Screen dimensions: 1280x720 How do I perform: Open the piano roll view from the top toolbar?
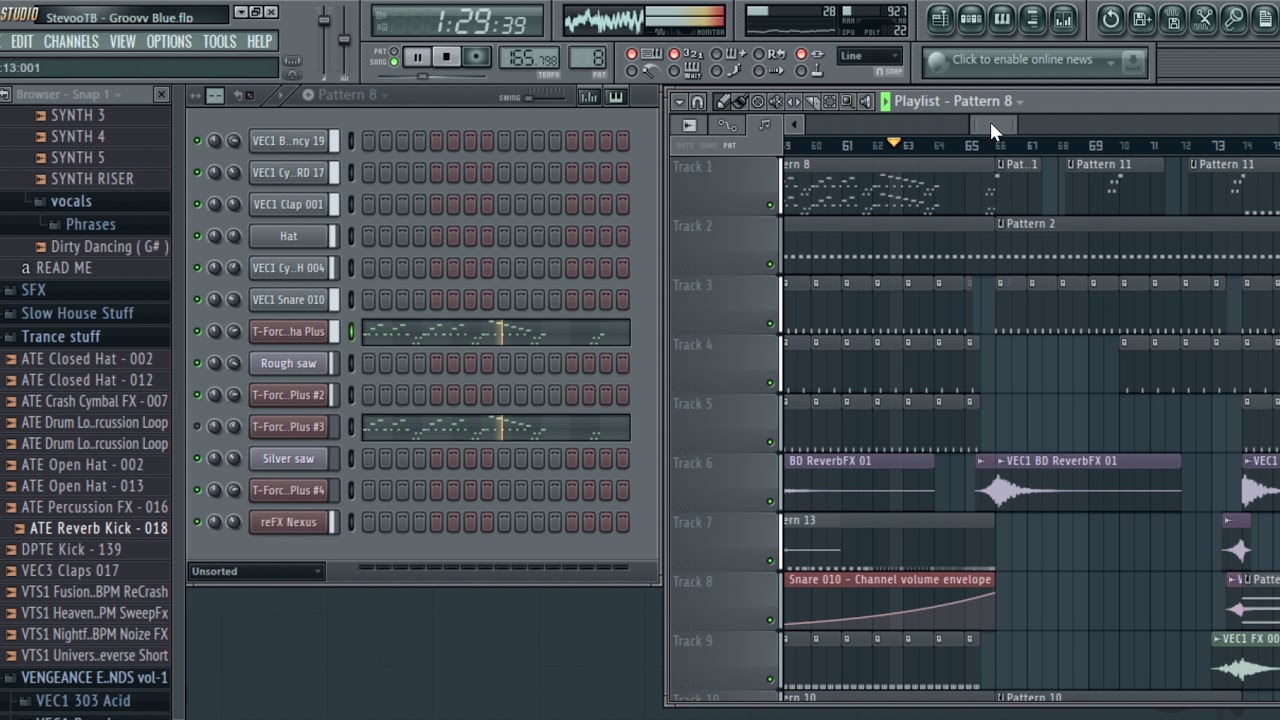coord(1002,18)
